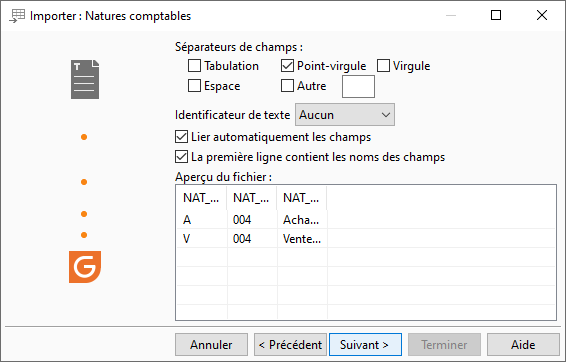Click the orange G logo icon
566x362 pixels.
85,267
